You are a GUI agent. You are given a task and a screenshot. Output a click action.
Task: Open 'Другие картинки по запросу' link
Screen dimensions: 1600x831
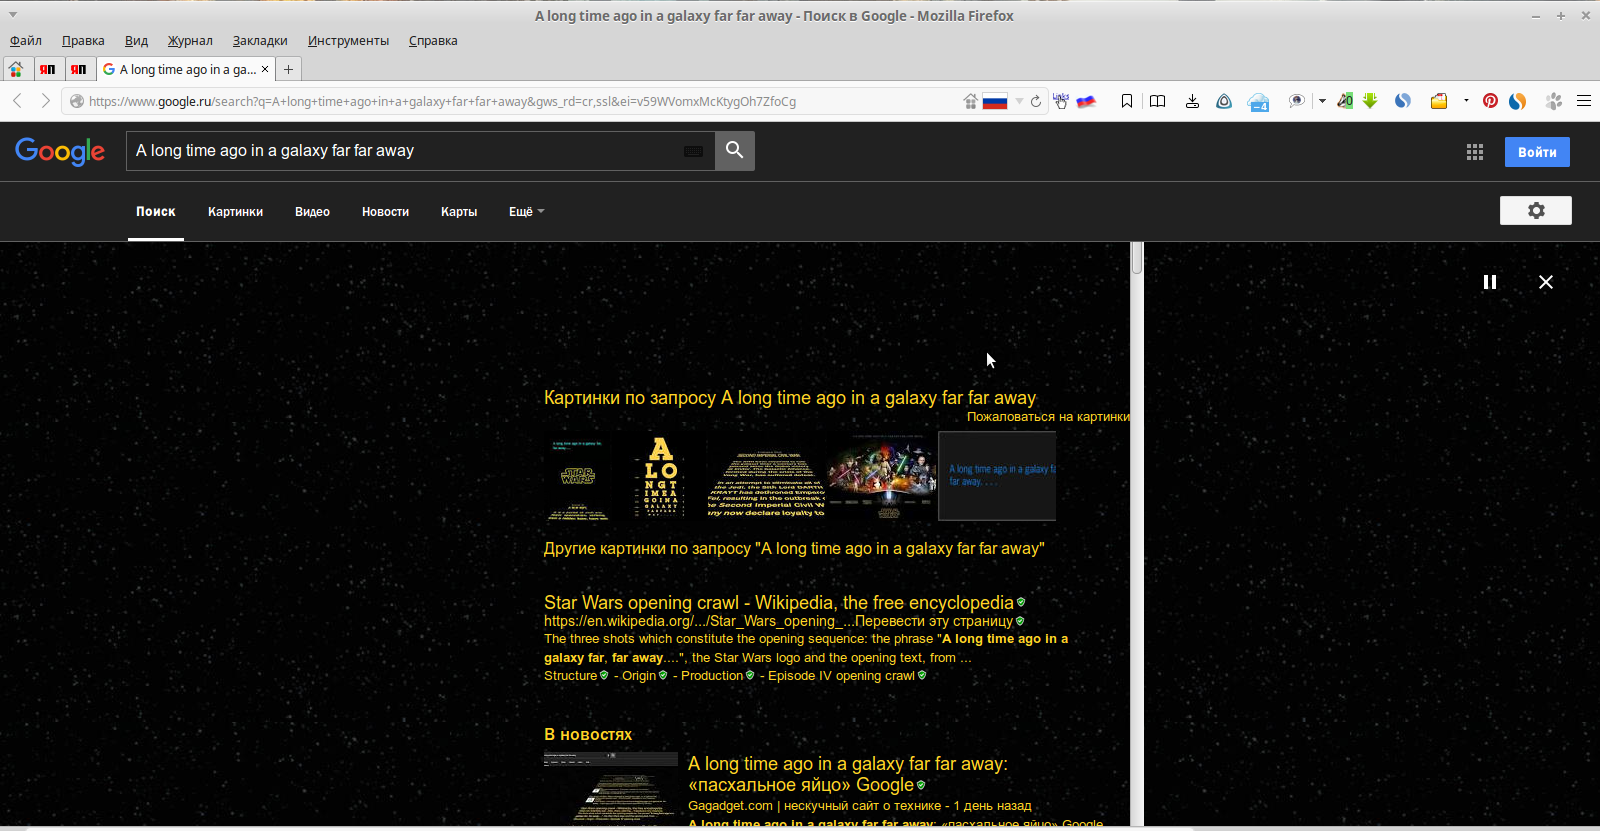pos(794,549)
